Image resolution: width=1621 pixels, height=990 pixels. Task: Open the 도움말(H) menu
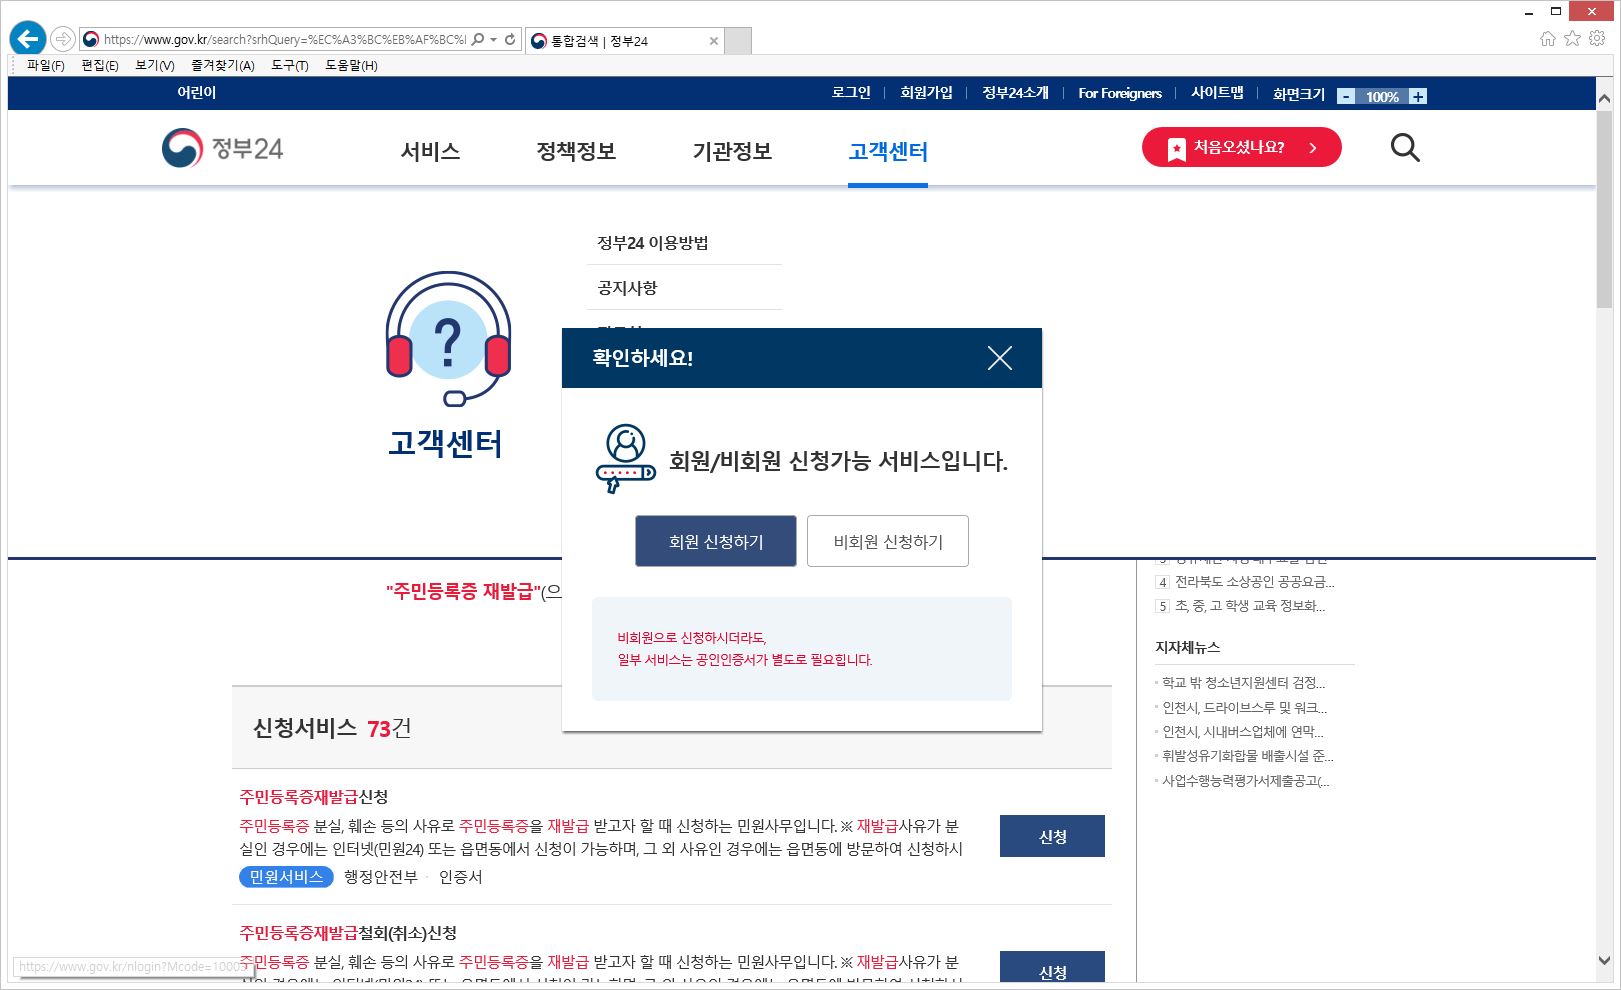(351, 65)
